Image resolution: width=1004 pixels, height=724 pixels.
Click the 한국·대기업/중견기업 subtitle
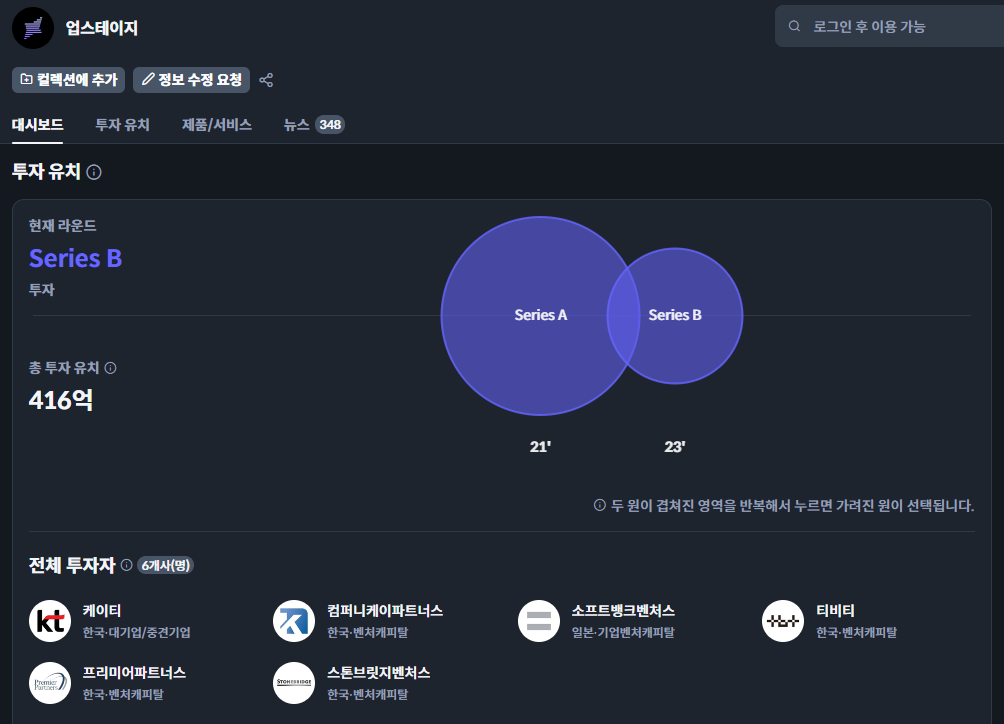(136, 632)
